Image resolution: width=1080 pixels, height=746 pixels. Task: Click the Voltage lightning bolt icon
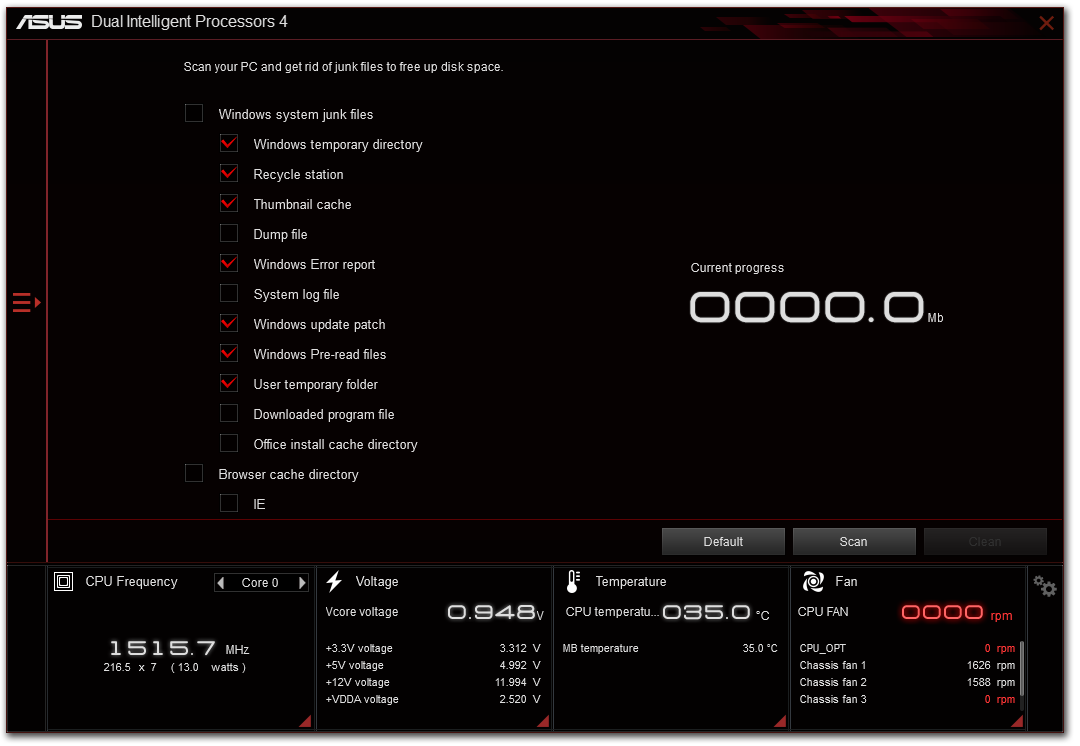tap(334, 582)
